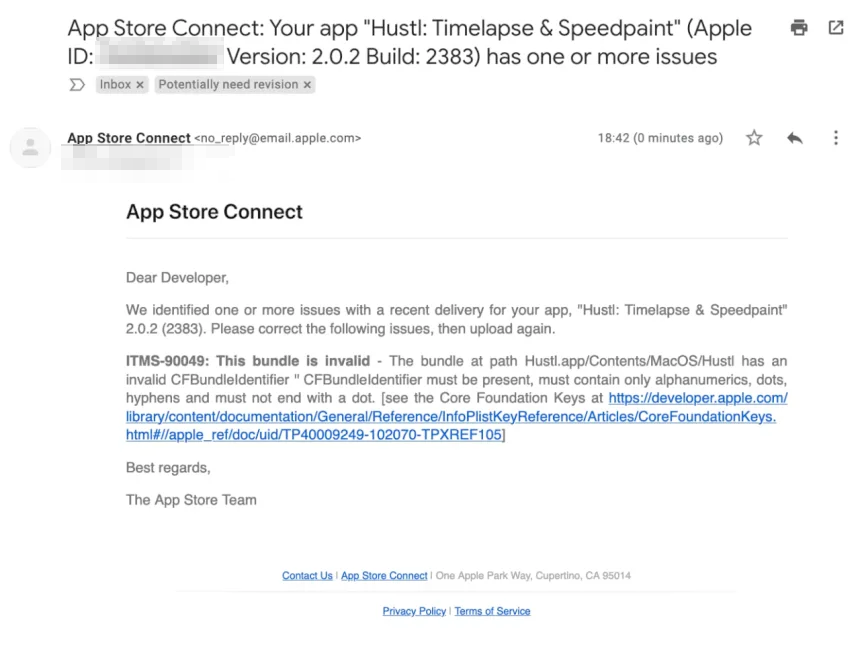The image size is (860, 645).
Task: Open email in new window icon
Action: point(835,27)
